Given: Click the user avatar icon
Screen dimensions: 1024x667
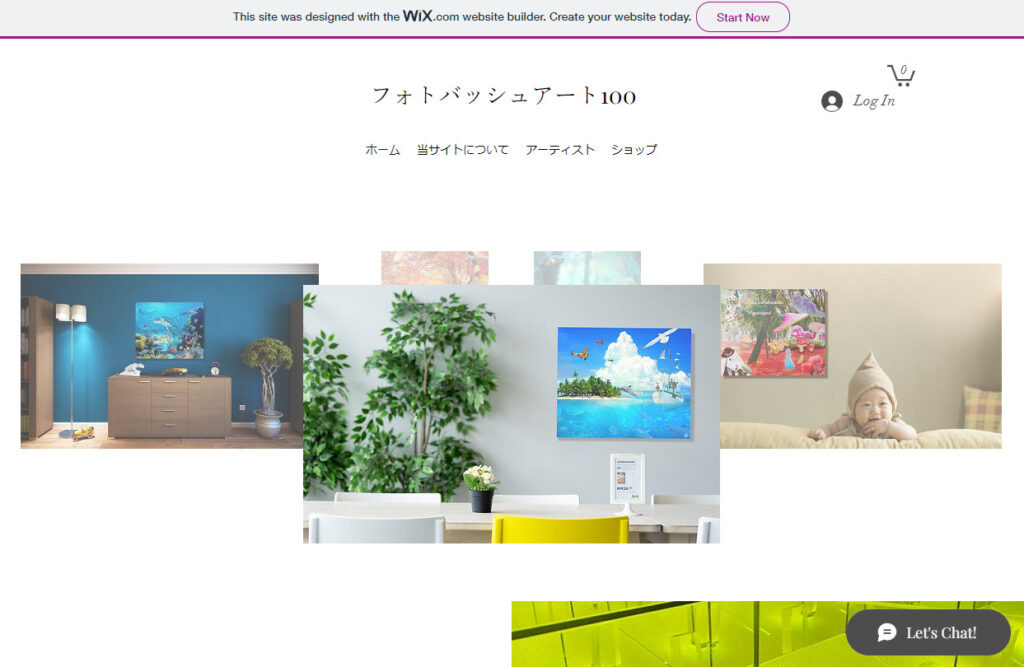Looking at the screenshot, I should [x=831, y=101].
